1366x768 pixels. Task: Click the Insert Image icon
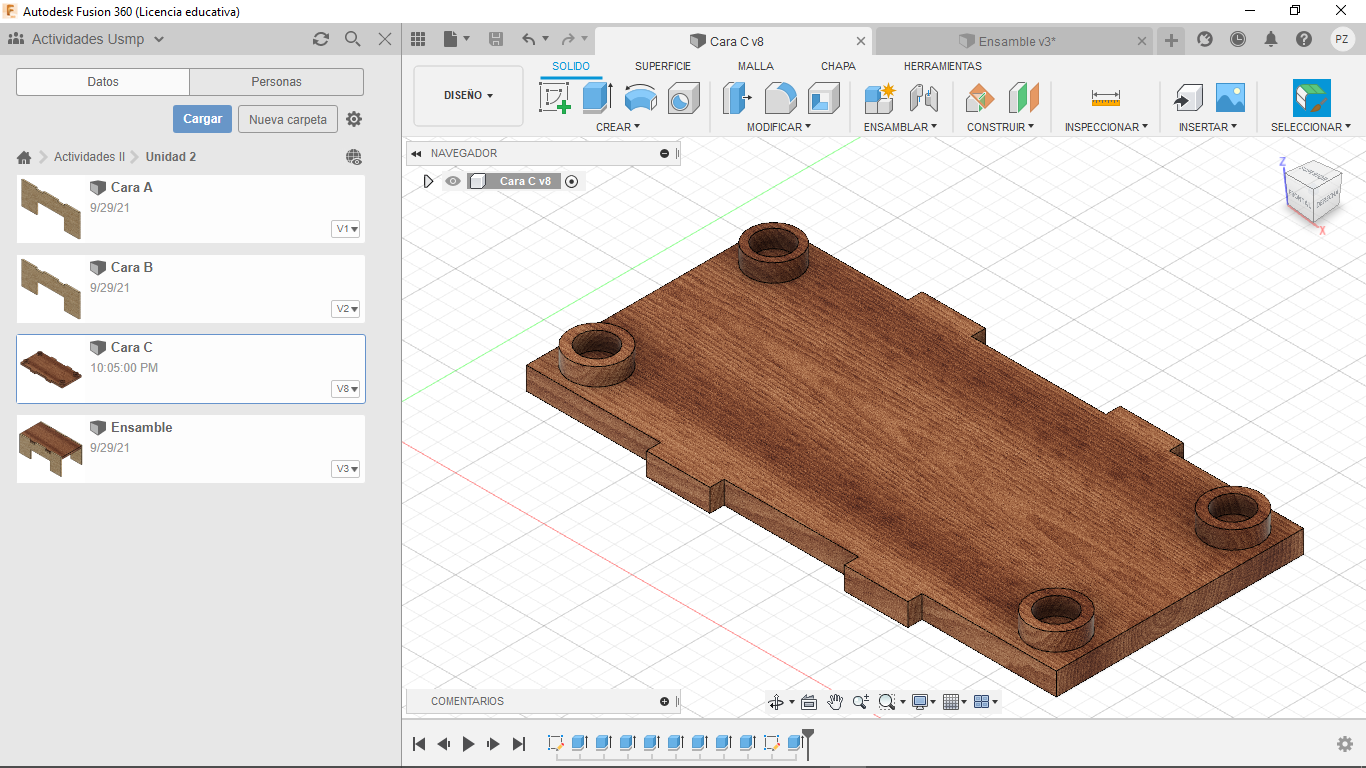click(x=1229, y=98)
